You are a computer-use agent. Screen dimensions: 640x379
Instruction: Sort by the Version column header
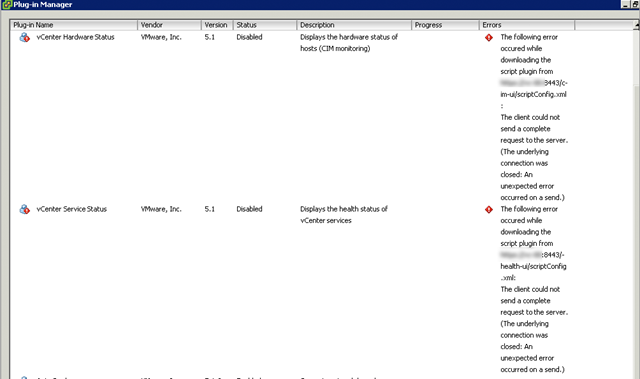click(217, 25)
